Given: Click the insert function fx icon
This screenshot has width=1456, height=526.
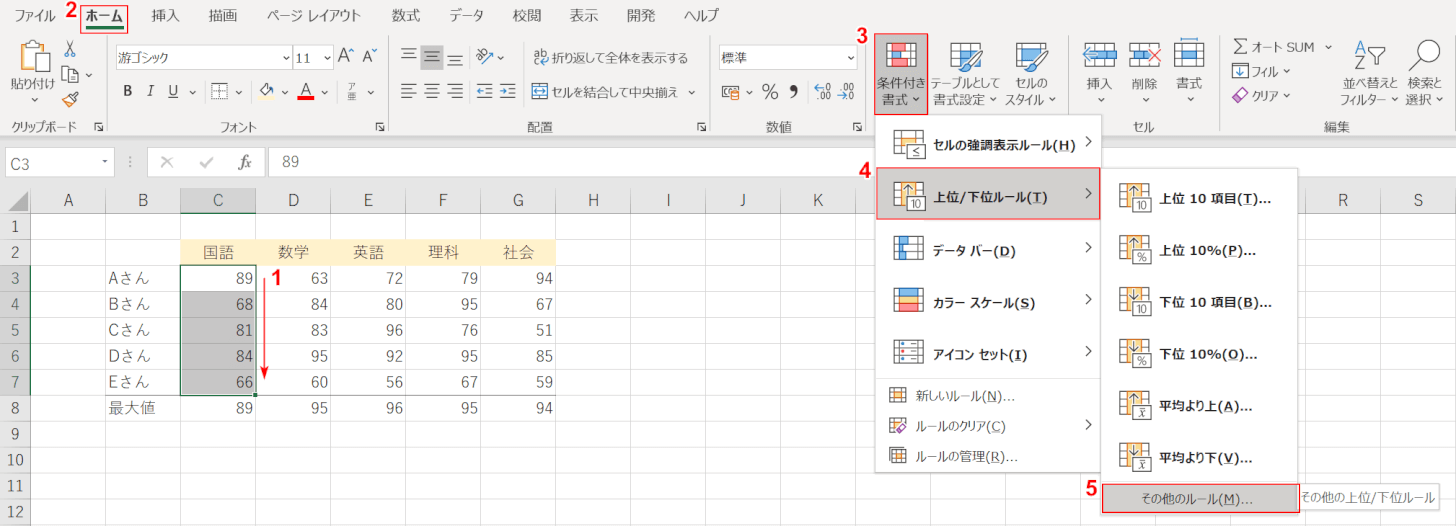Looking at the screenshot, I should (244, 162).
